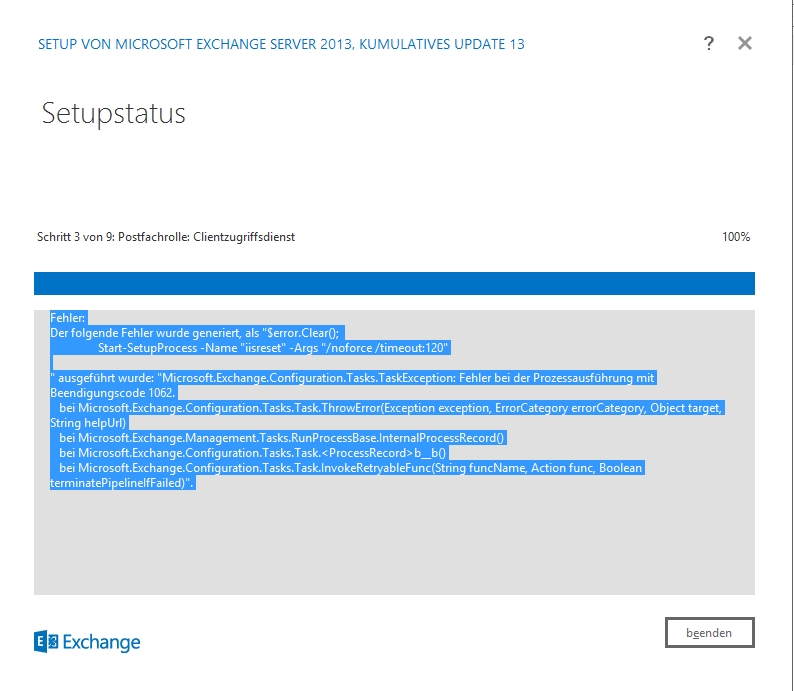The image size is (794, 691).
Task: Click the line containing TaskException
Action: 352,378
